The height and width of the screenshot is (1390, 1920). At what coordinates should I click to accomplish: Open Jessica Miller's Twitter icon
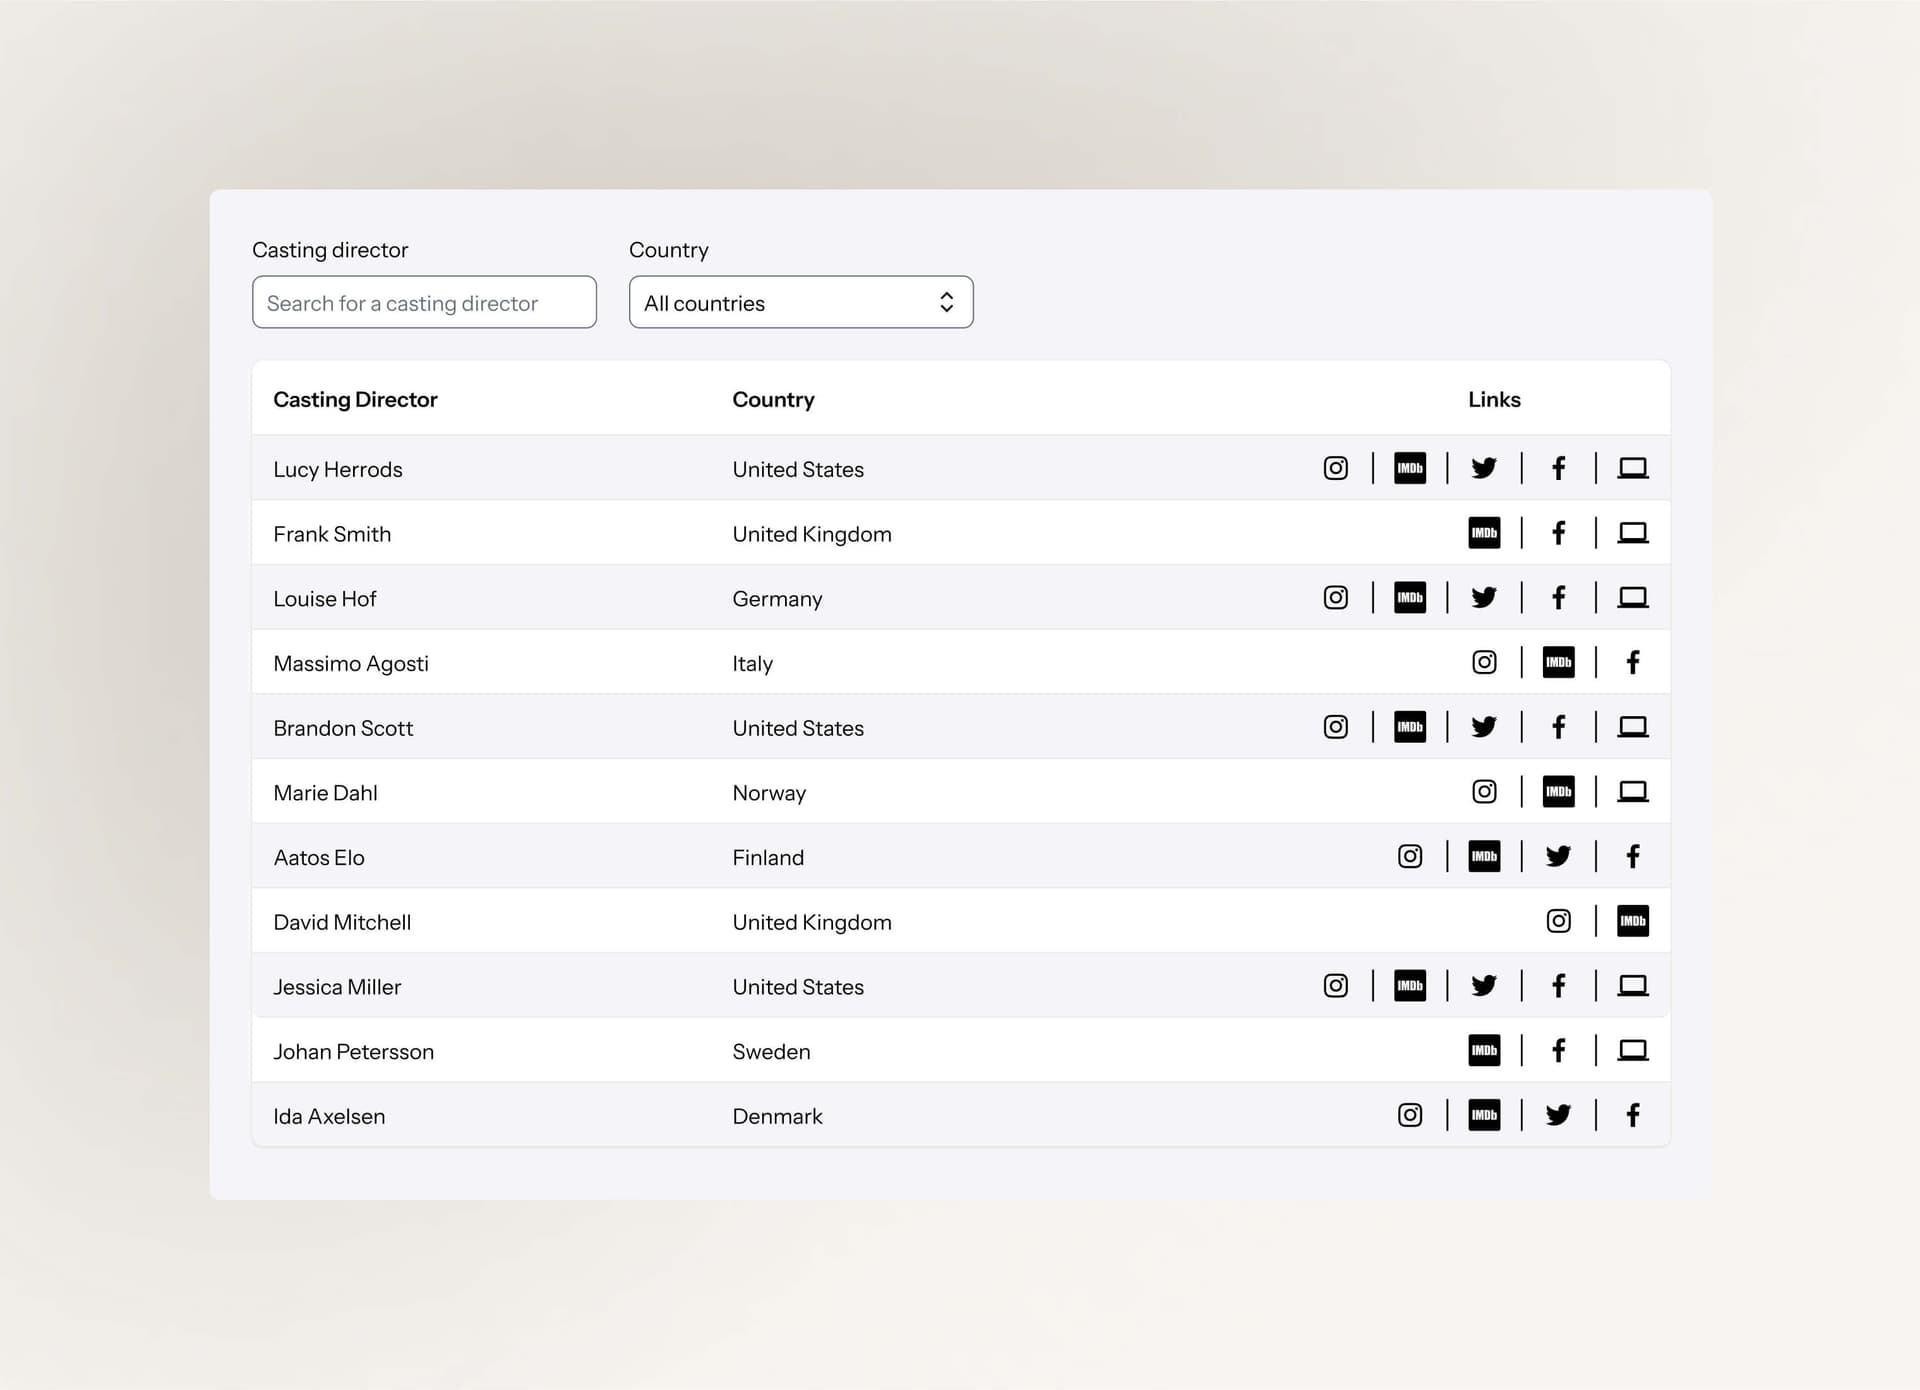point(1484,986)
